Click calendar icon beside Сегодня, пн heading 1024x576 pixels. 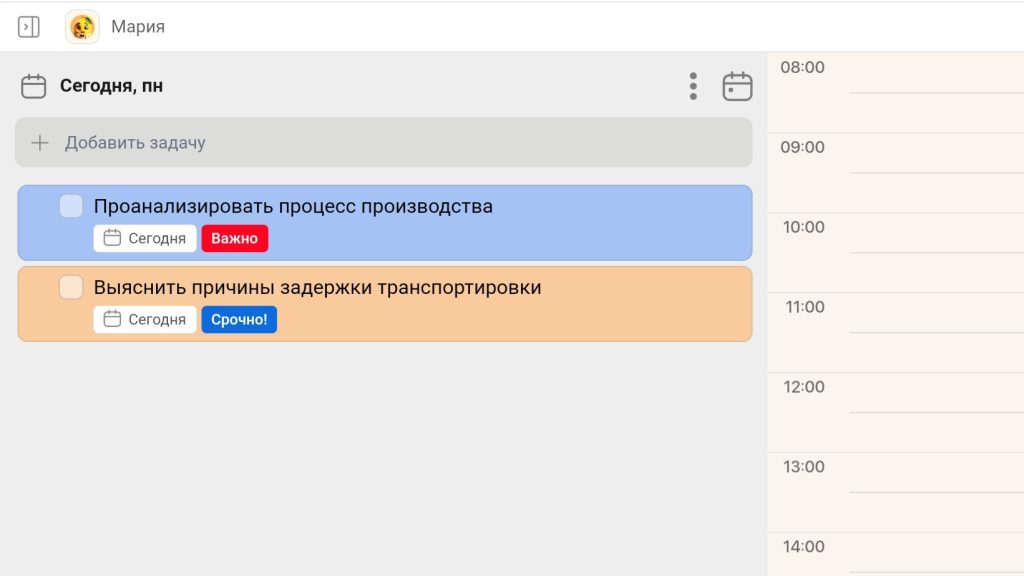click(33, 86)
